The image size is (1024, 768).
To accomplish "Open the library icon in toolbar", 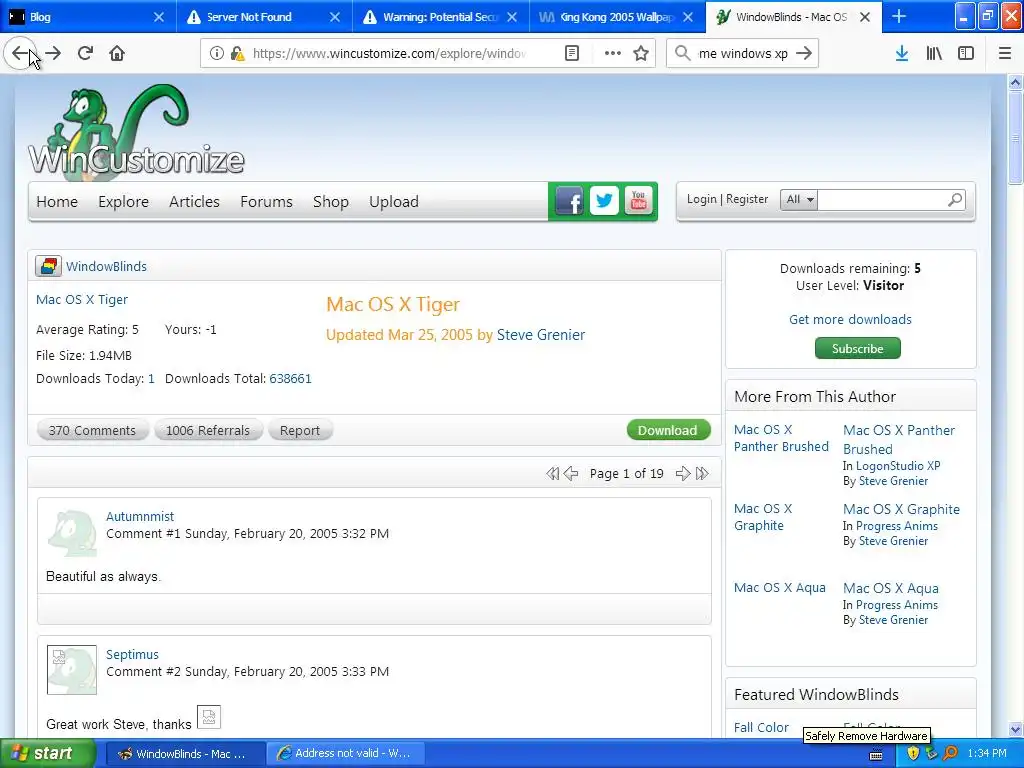I will 934,53.
